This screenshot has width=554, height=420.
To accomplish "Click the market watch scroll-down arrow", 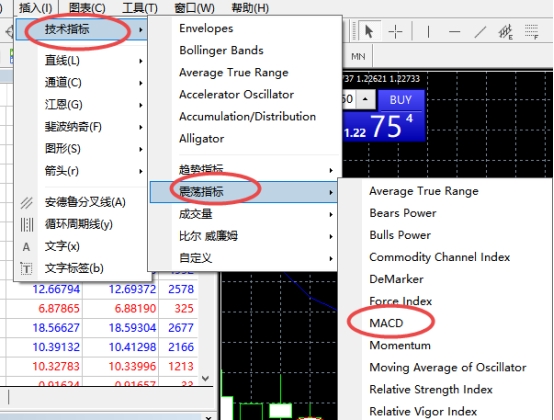I will coord(205,378).
